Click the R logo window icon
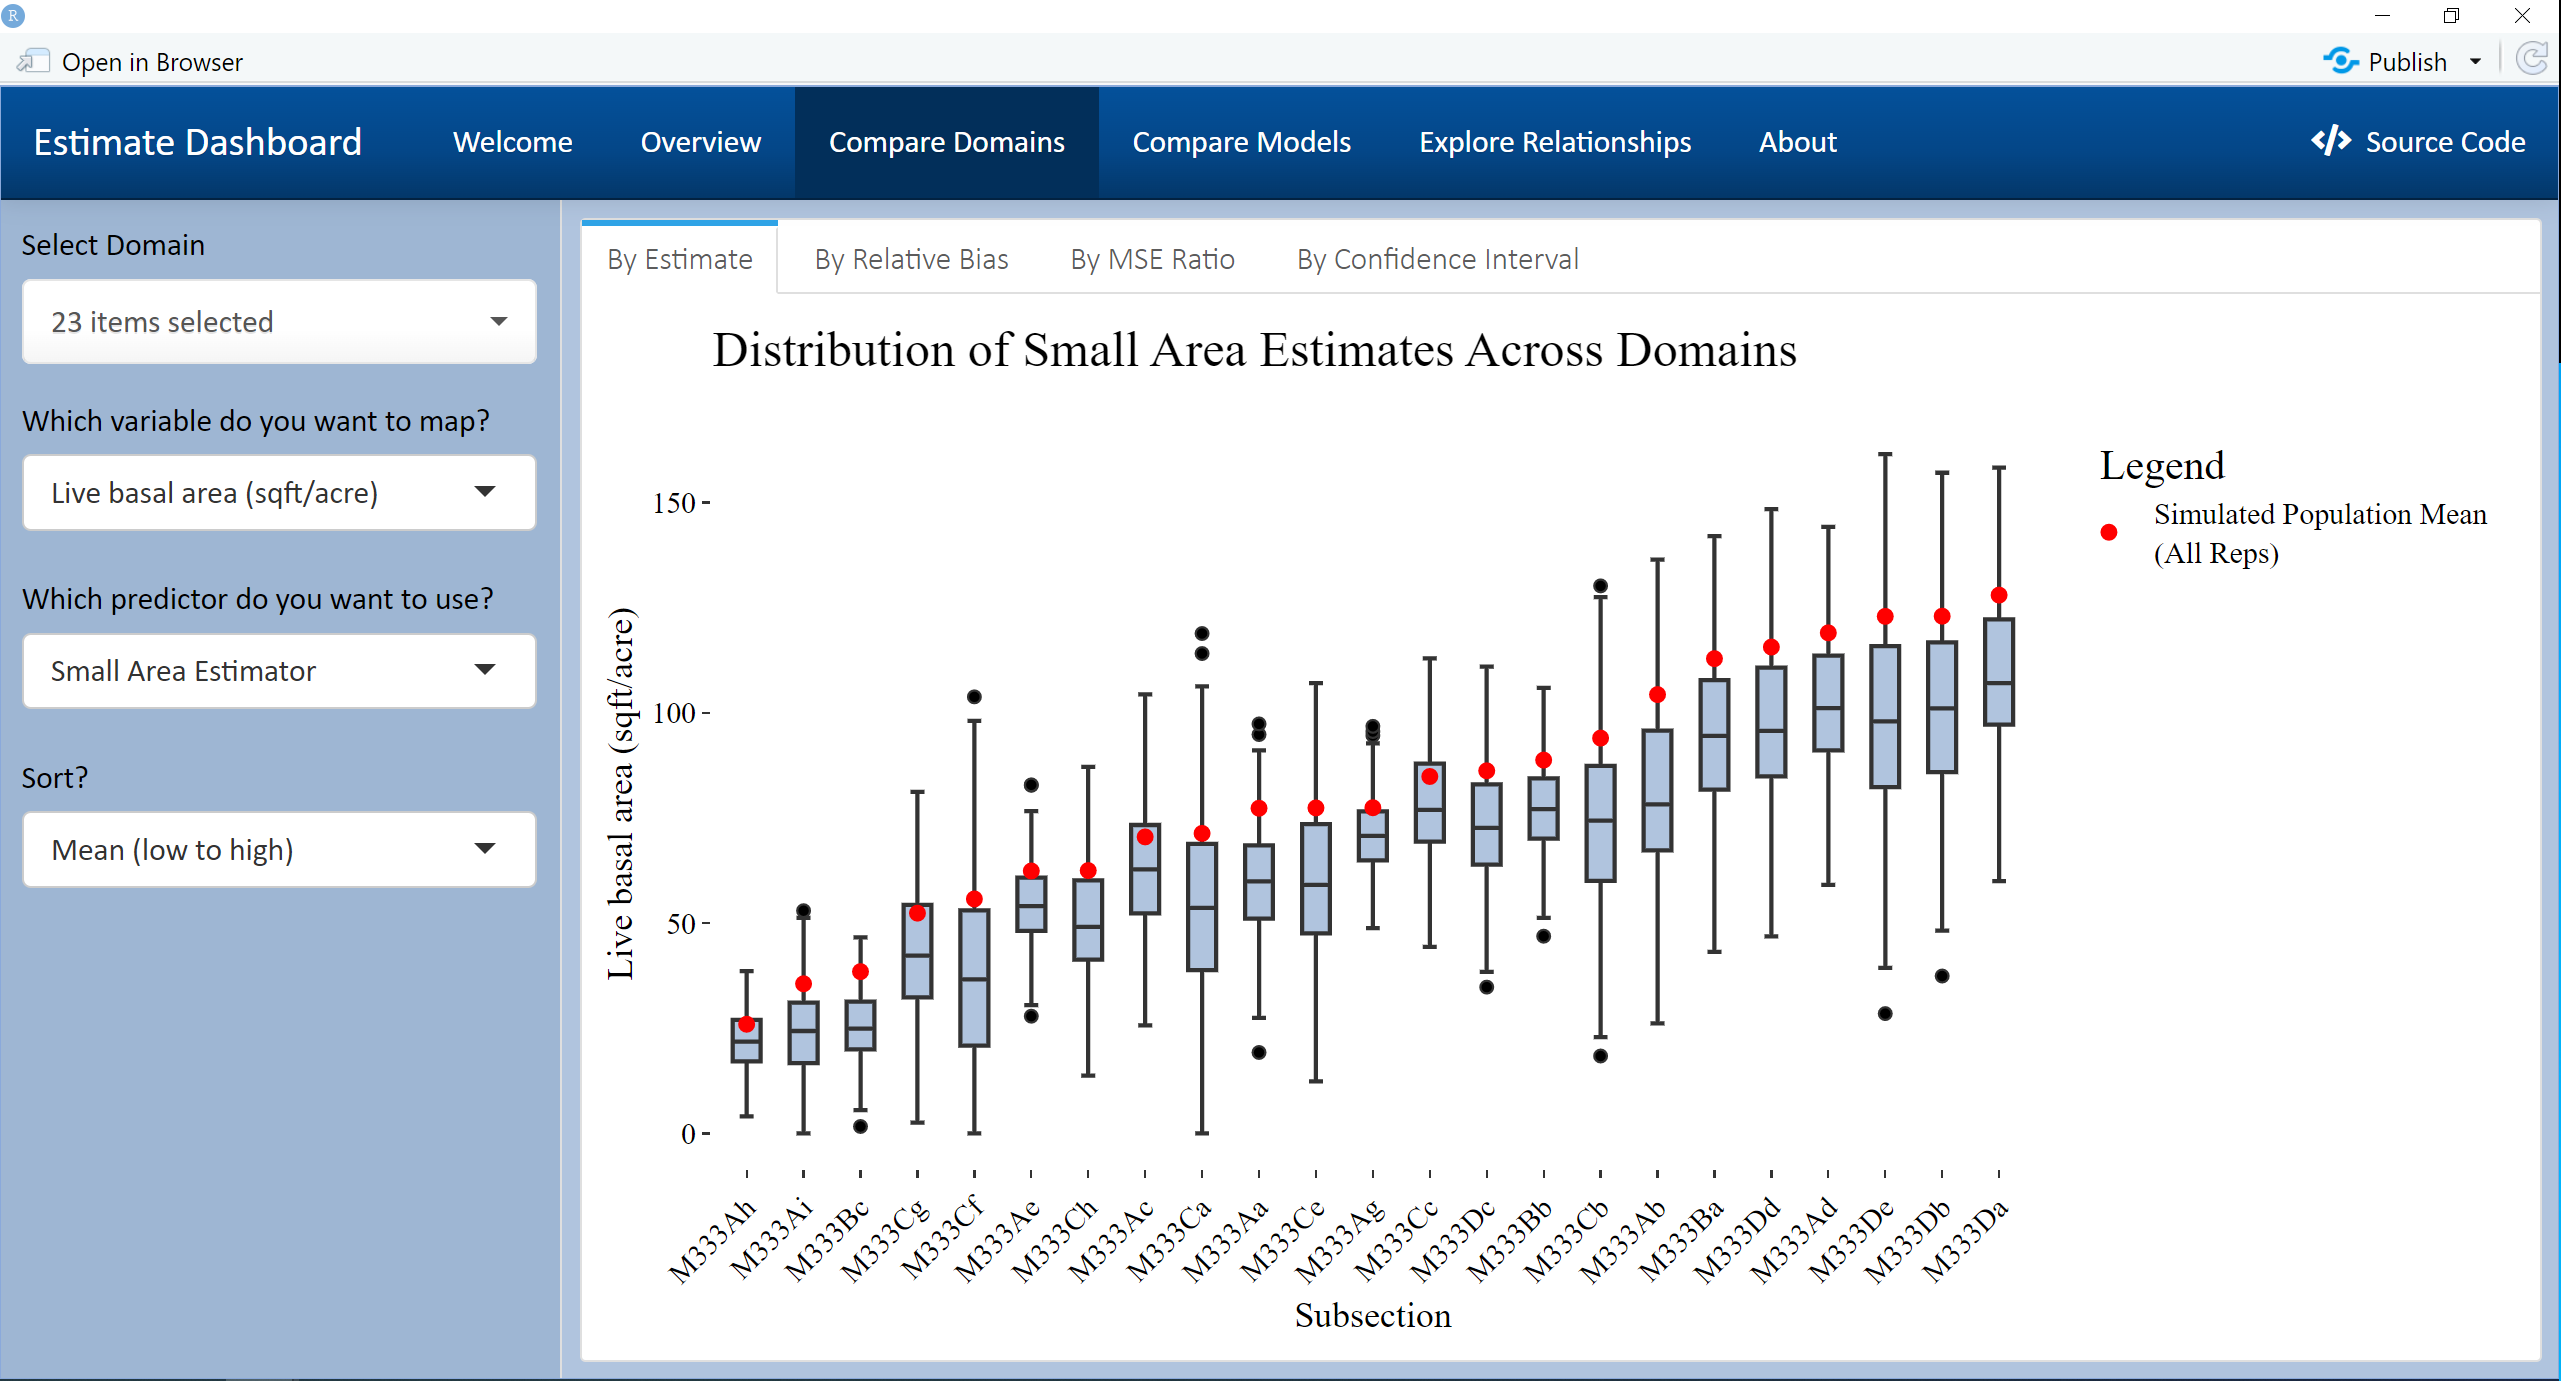 pos(13,15)
